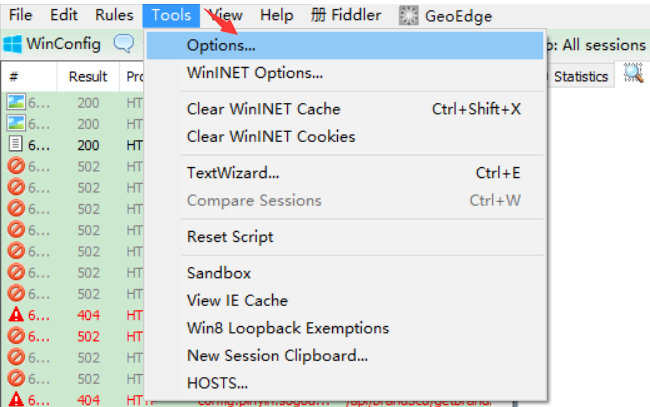
Task: Switch to the Statistics tab
Action: click(x=580, y=76)
